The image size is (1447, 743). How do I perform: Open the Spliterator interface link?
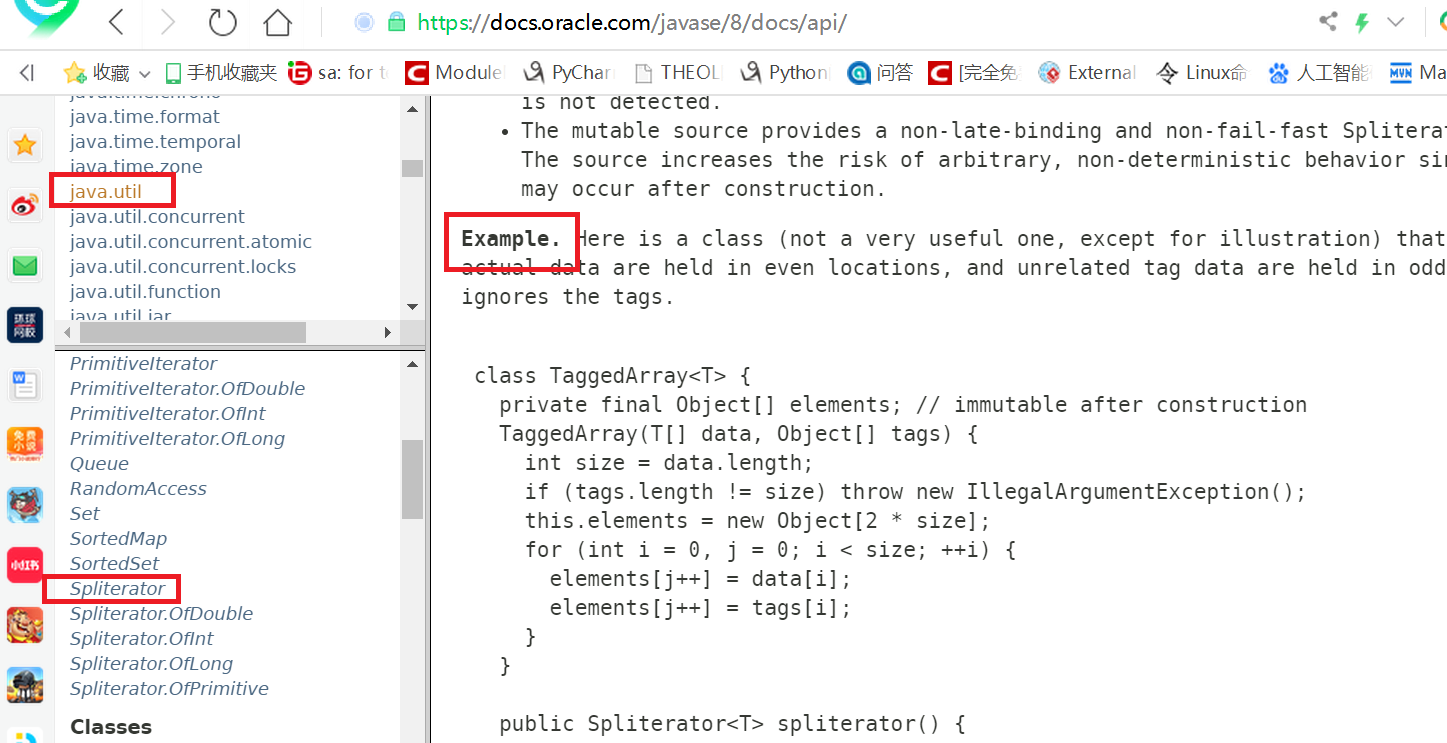117,589
